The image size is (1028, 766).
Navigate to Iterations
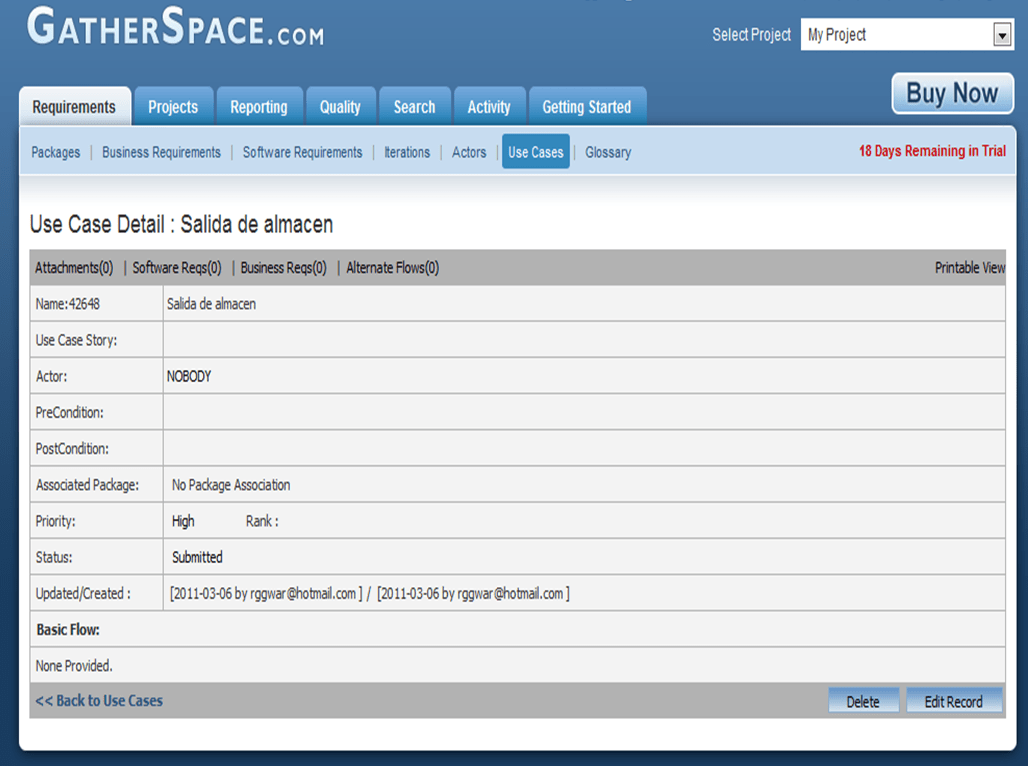pos(407,152)
